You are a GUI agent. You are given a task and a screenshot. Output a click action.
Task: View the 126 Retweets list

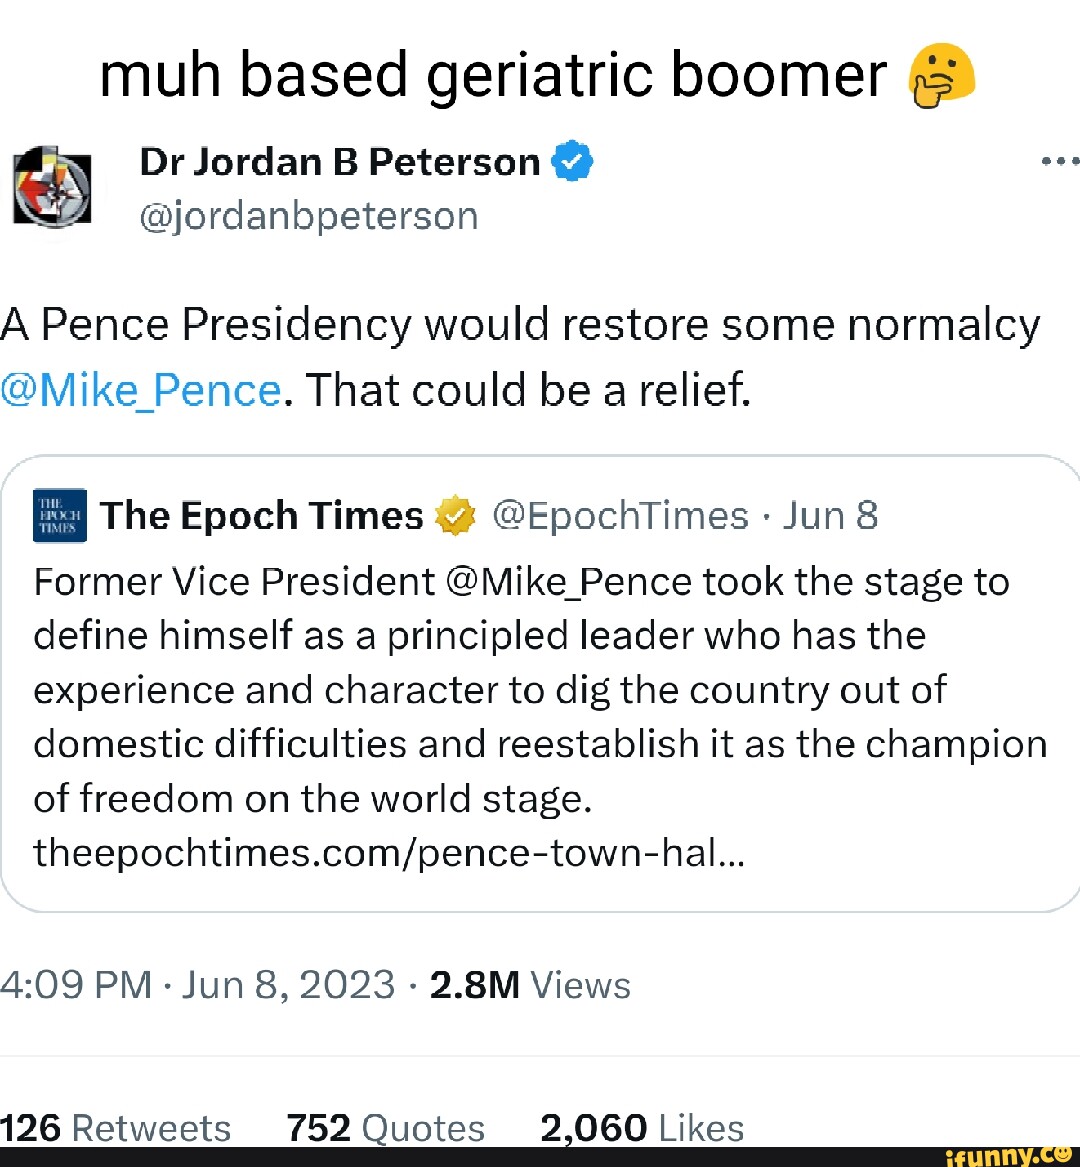[x=116, y=1128]
